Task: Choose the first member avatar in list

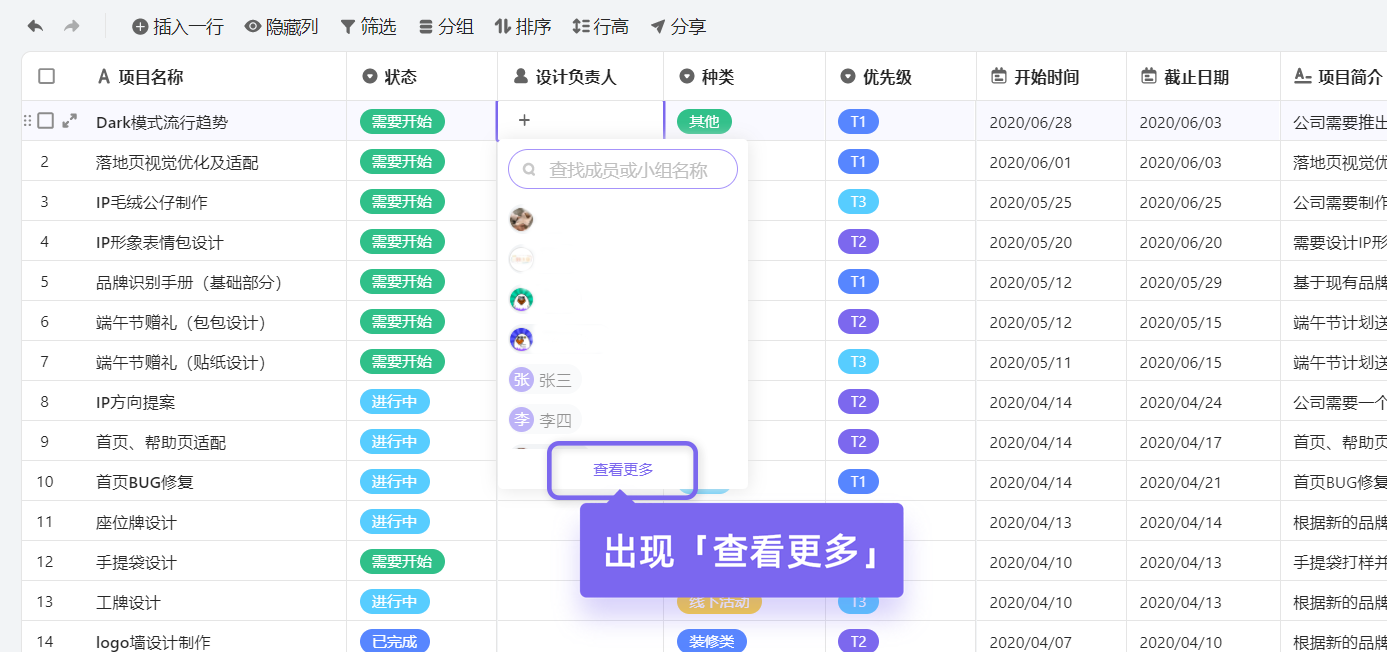Action: point(521,220)
